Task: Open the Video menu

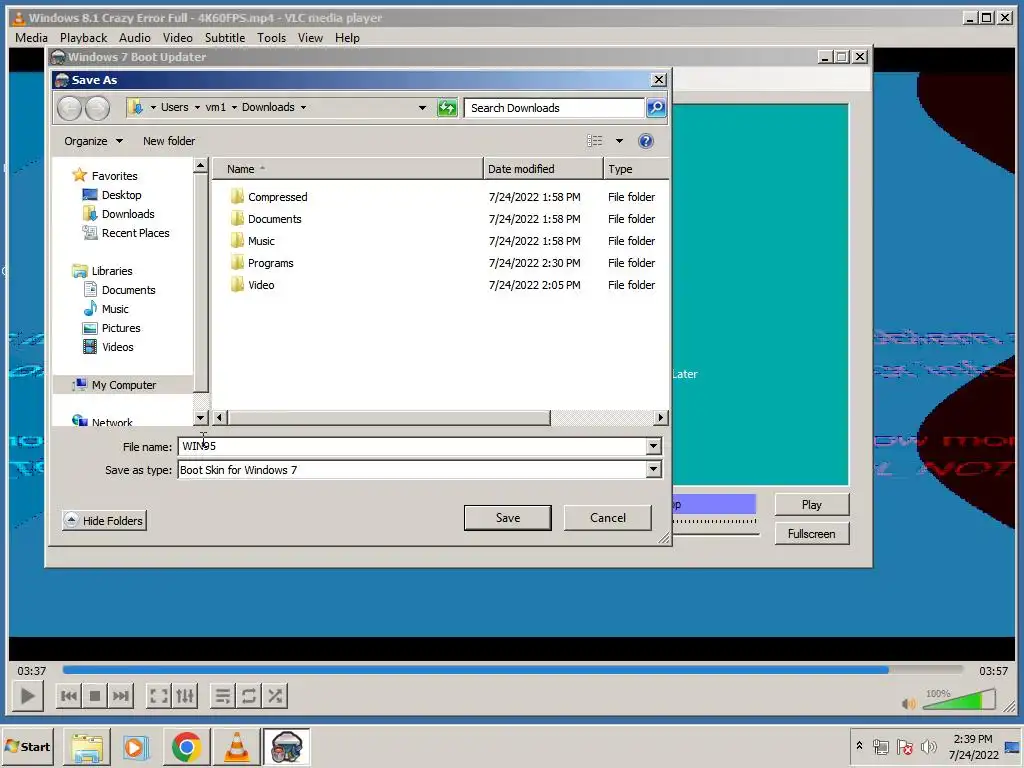Action: (x=178, y=38)
